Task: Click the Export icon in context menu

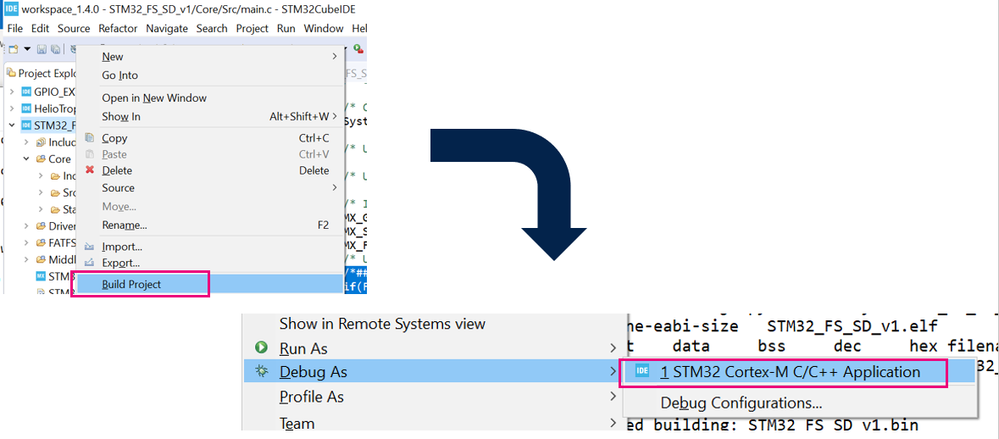Action: (89, 264)
